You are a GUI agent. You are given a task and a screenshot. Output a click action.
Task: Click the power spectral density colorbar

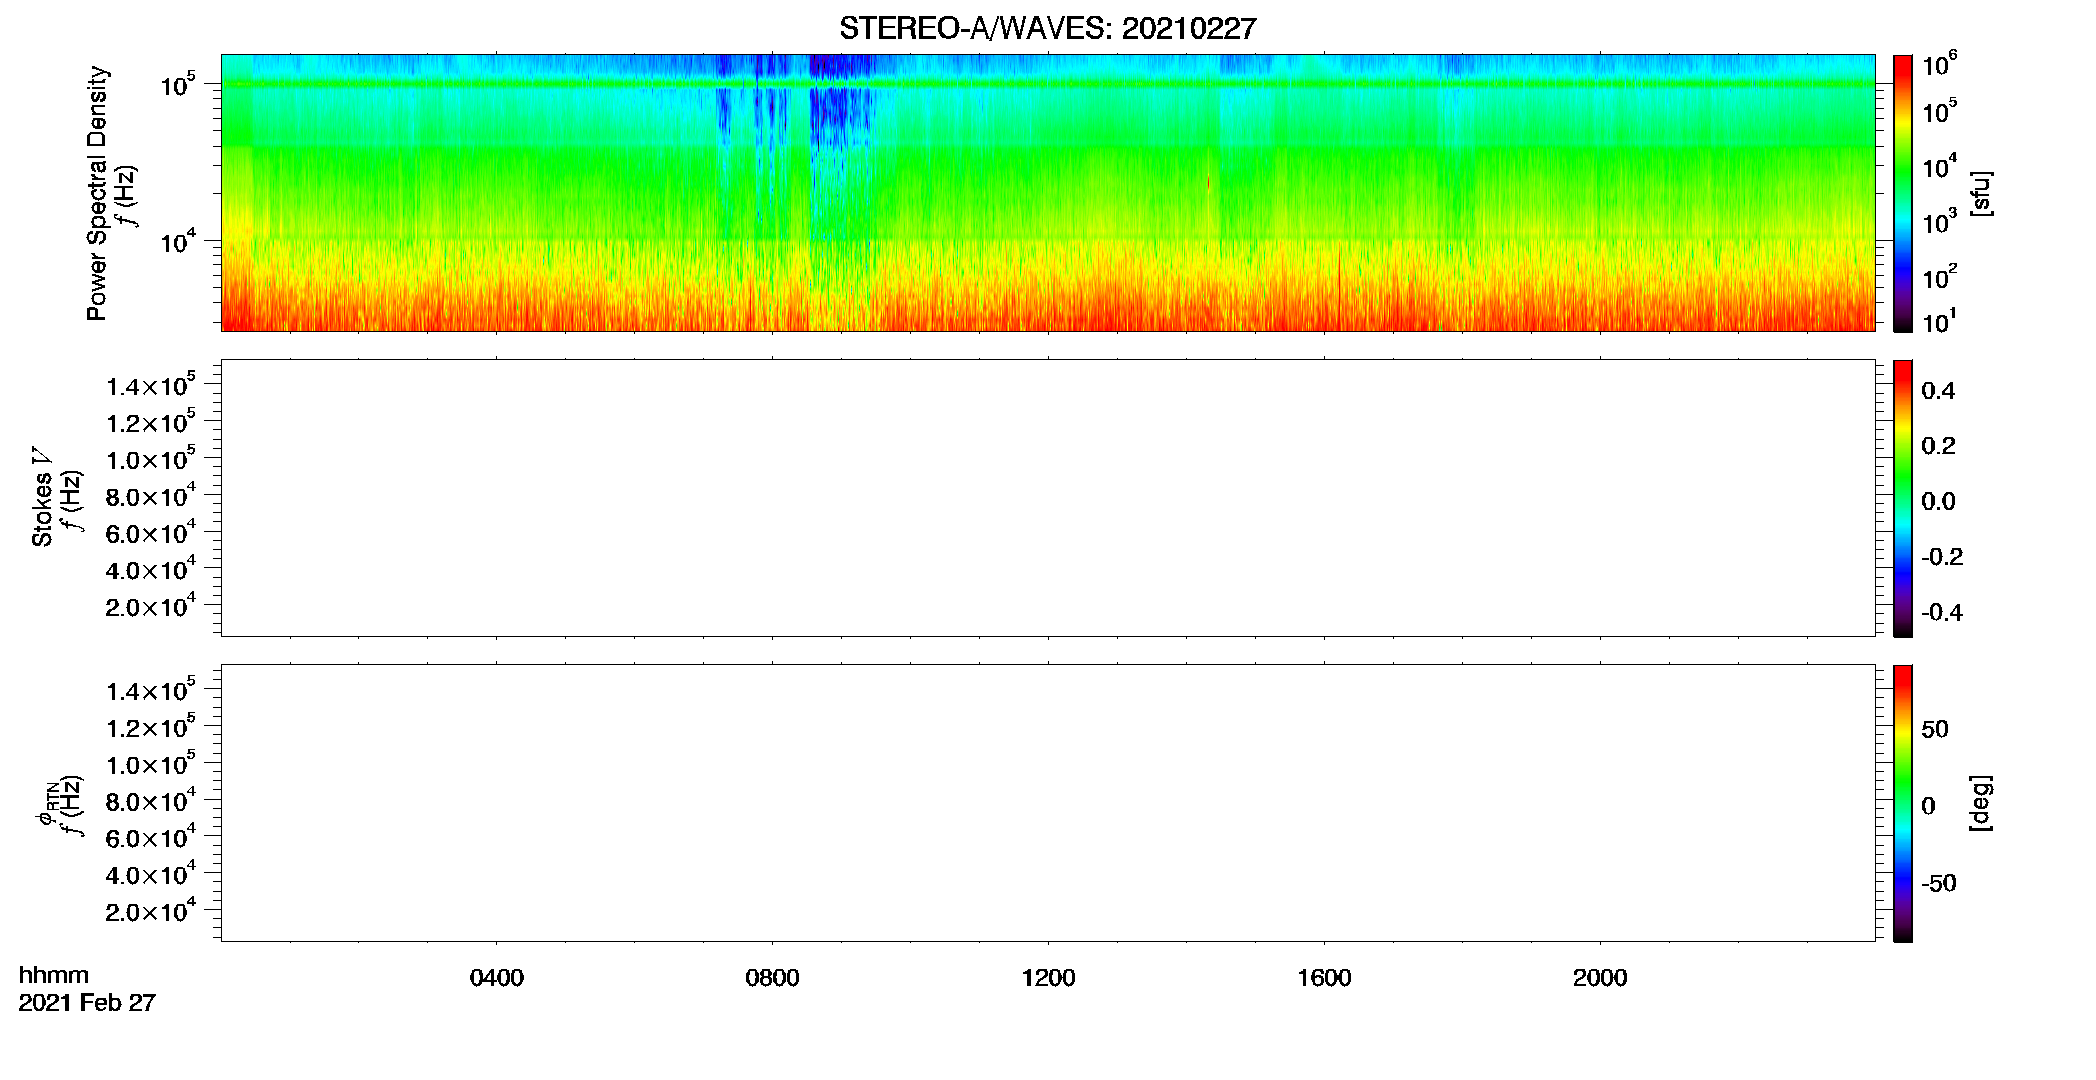coord(1903,193)
